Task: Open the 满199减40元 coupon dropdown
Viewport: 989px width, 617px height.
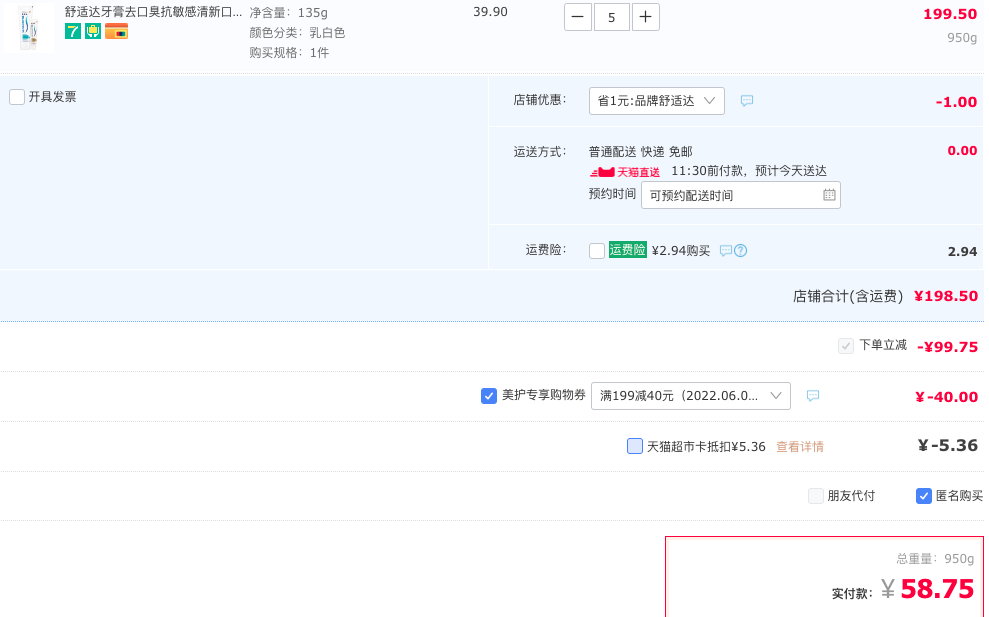Action: 691,396
